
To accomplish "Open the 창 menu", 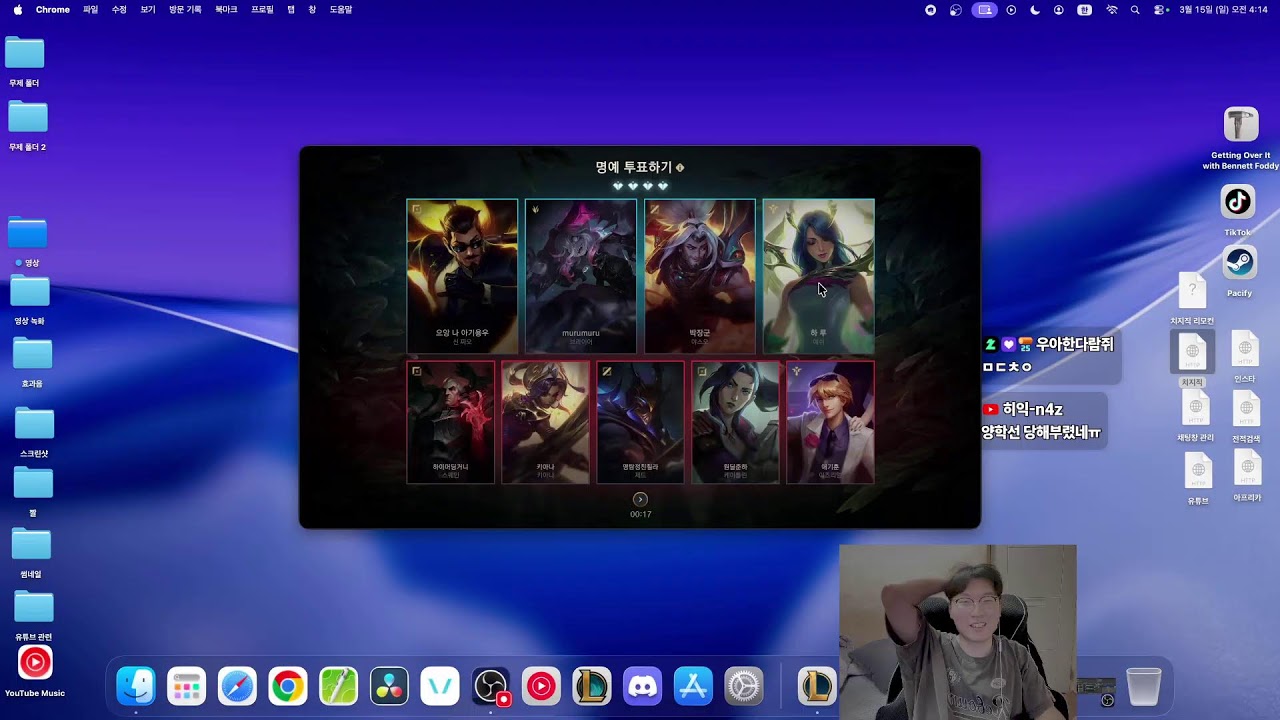I will [x=312, y=9].
